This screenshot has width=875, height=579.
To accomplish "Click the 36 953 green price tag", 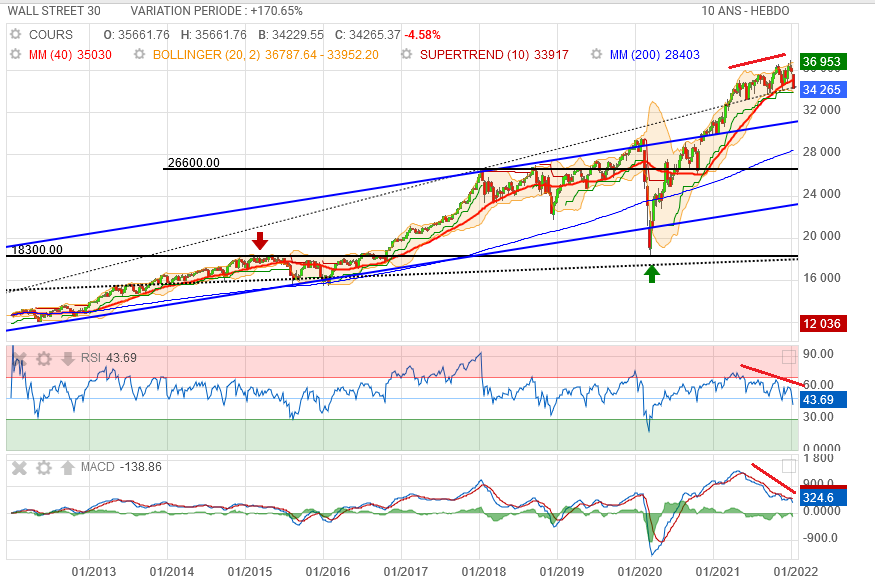I will click(x=824, y=61).
